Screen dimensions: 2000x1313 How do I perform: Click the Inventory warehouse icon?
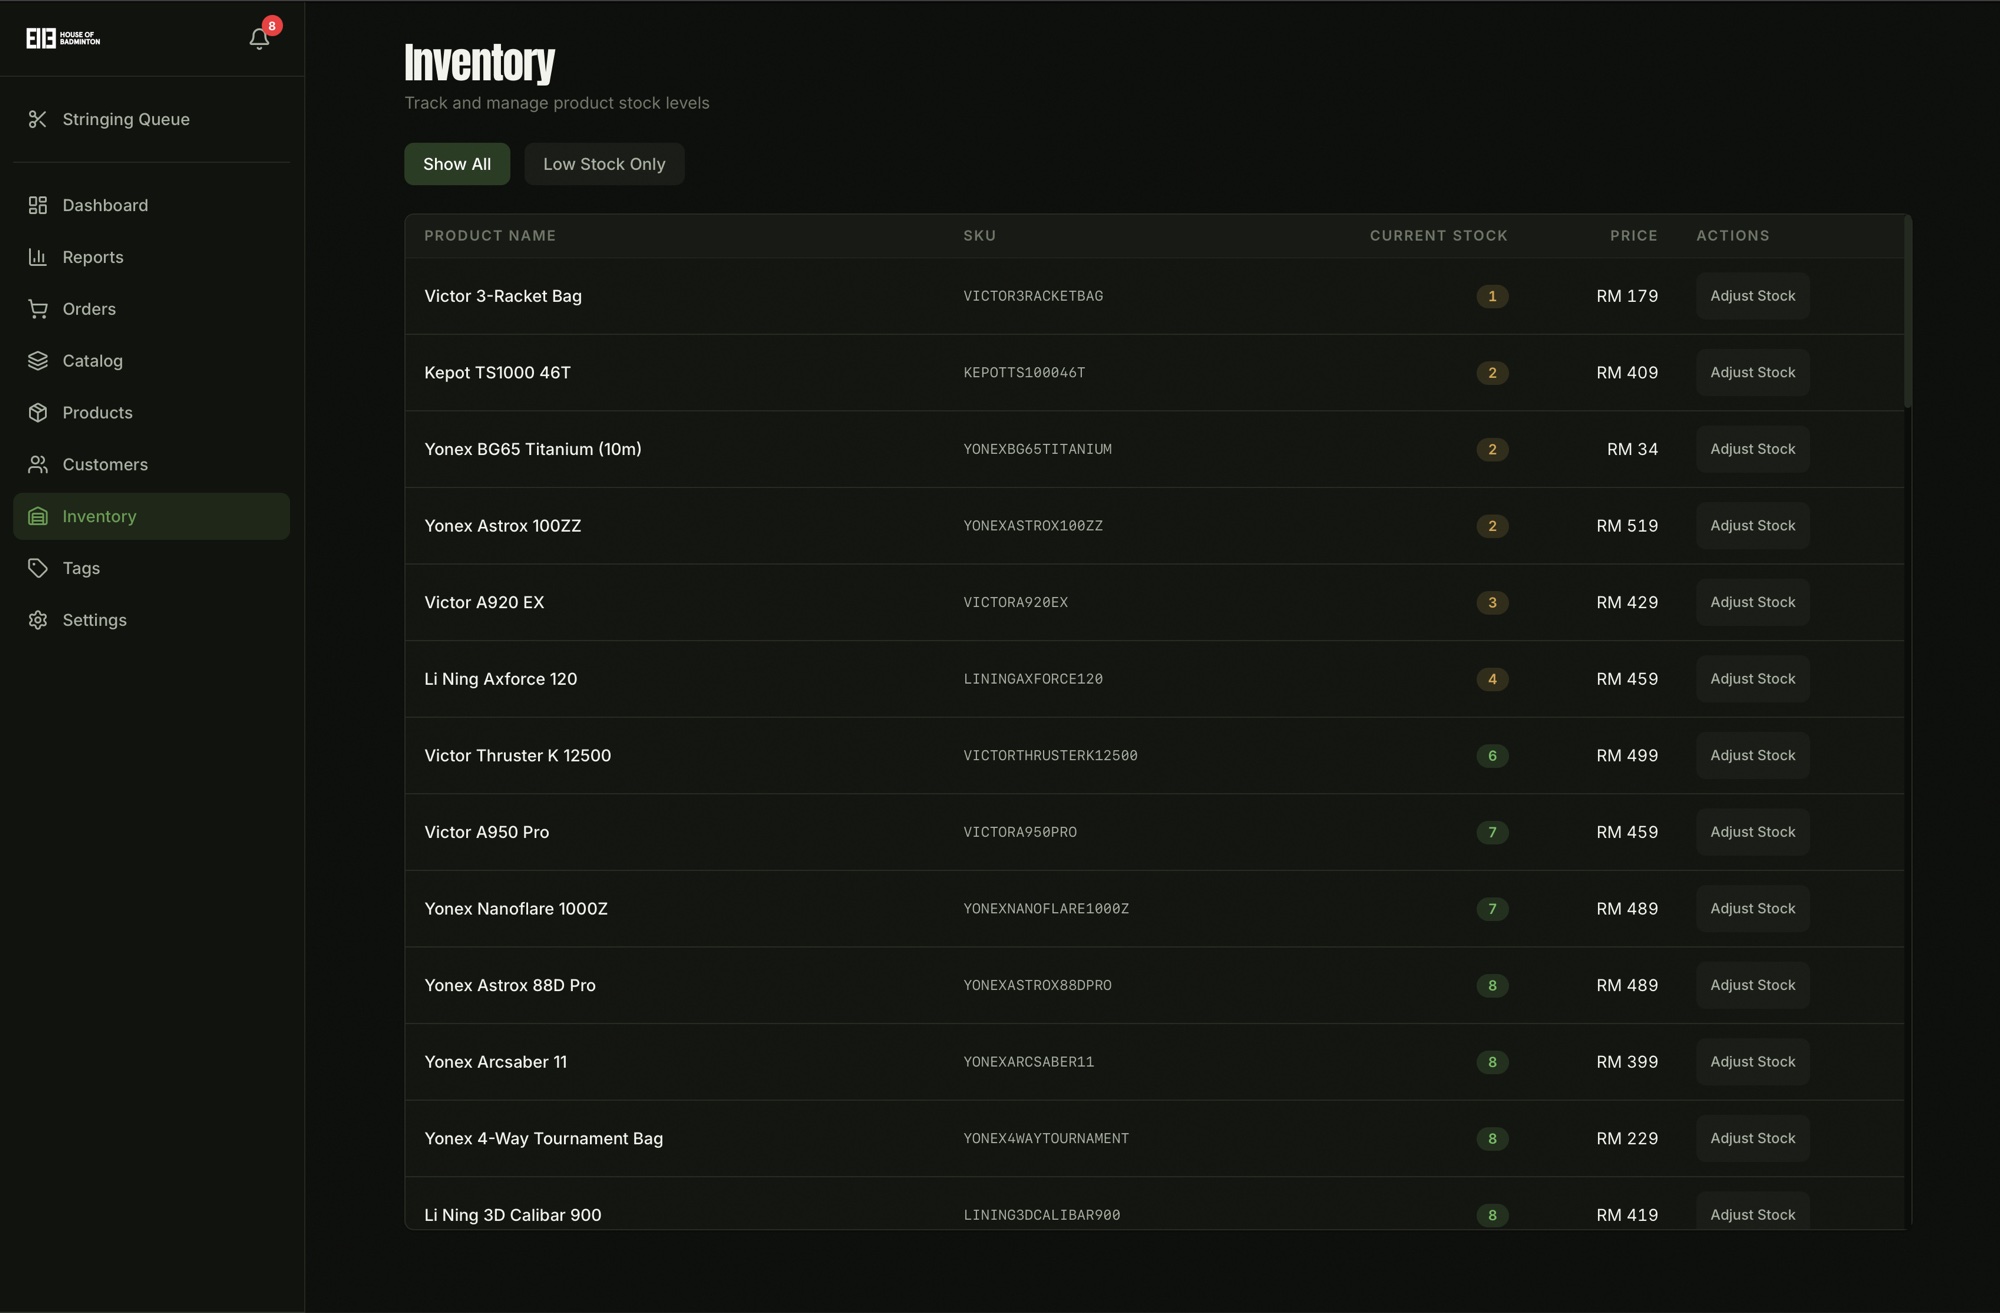point(38,517)
